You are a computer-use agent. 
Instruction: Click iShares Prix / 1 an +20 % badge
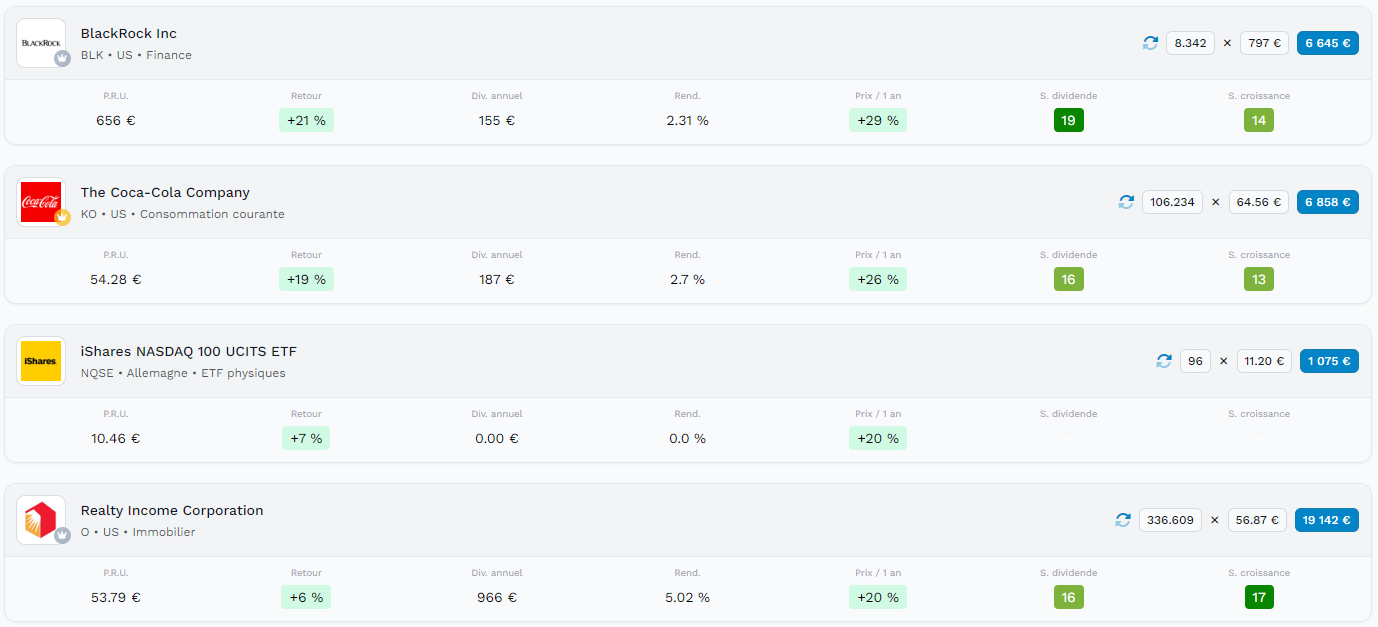878,439
